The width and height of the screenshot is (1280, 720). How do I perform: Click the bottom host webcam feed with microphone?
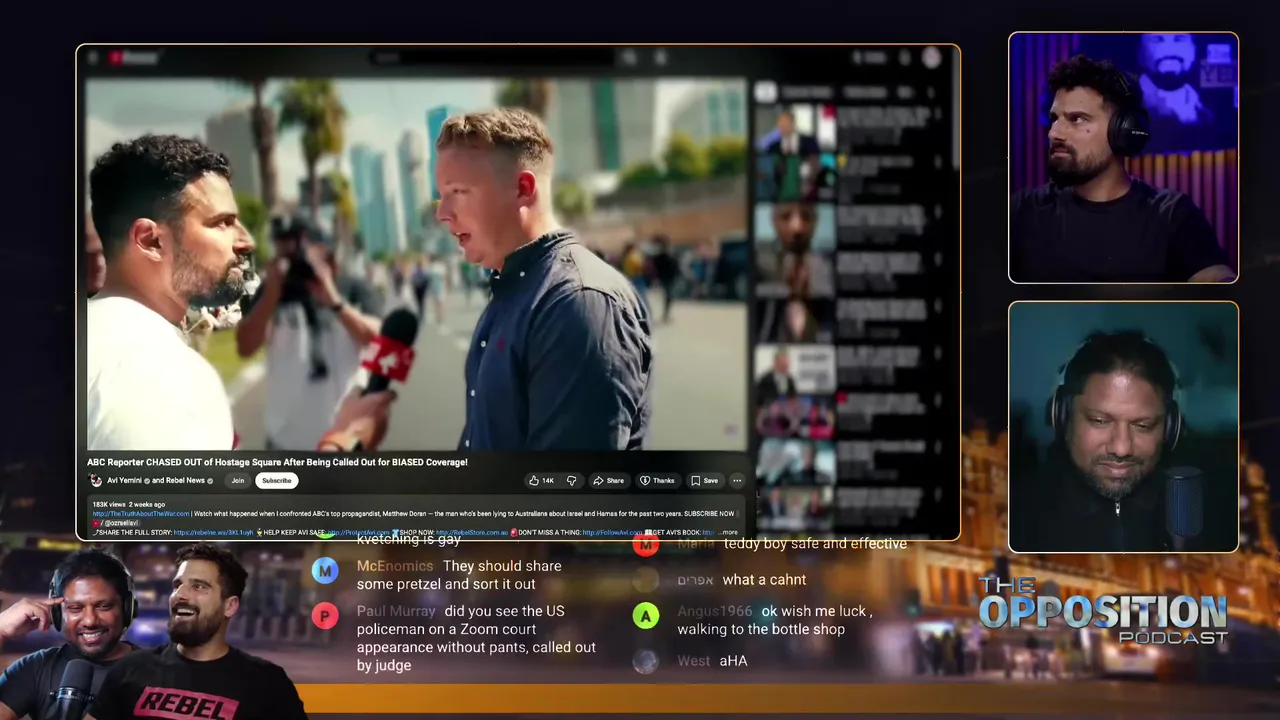pos(1123,427)
